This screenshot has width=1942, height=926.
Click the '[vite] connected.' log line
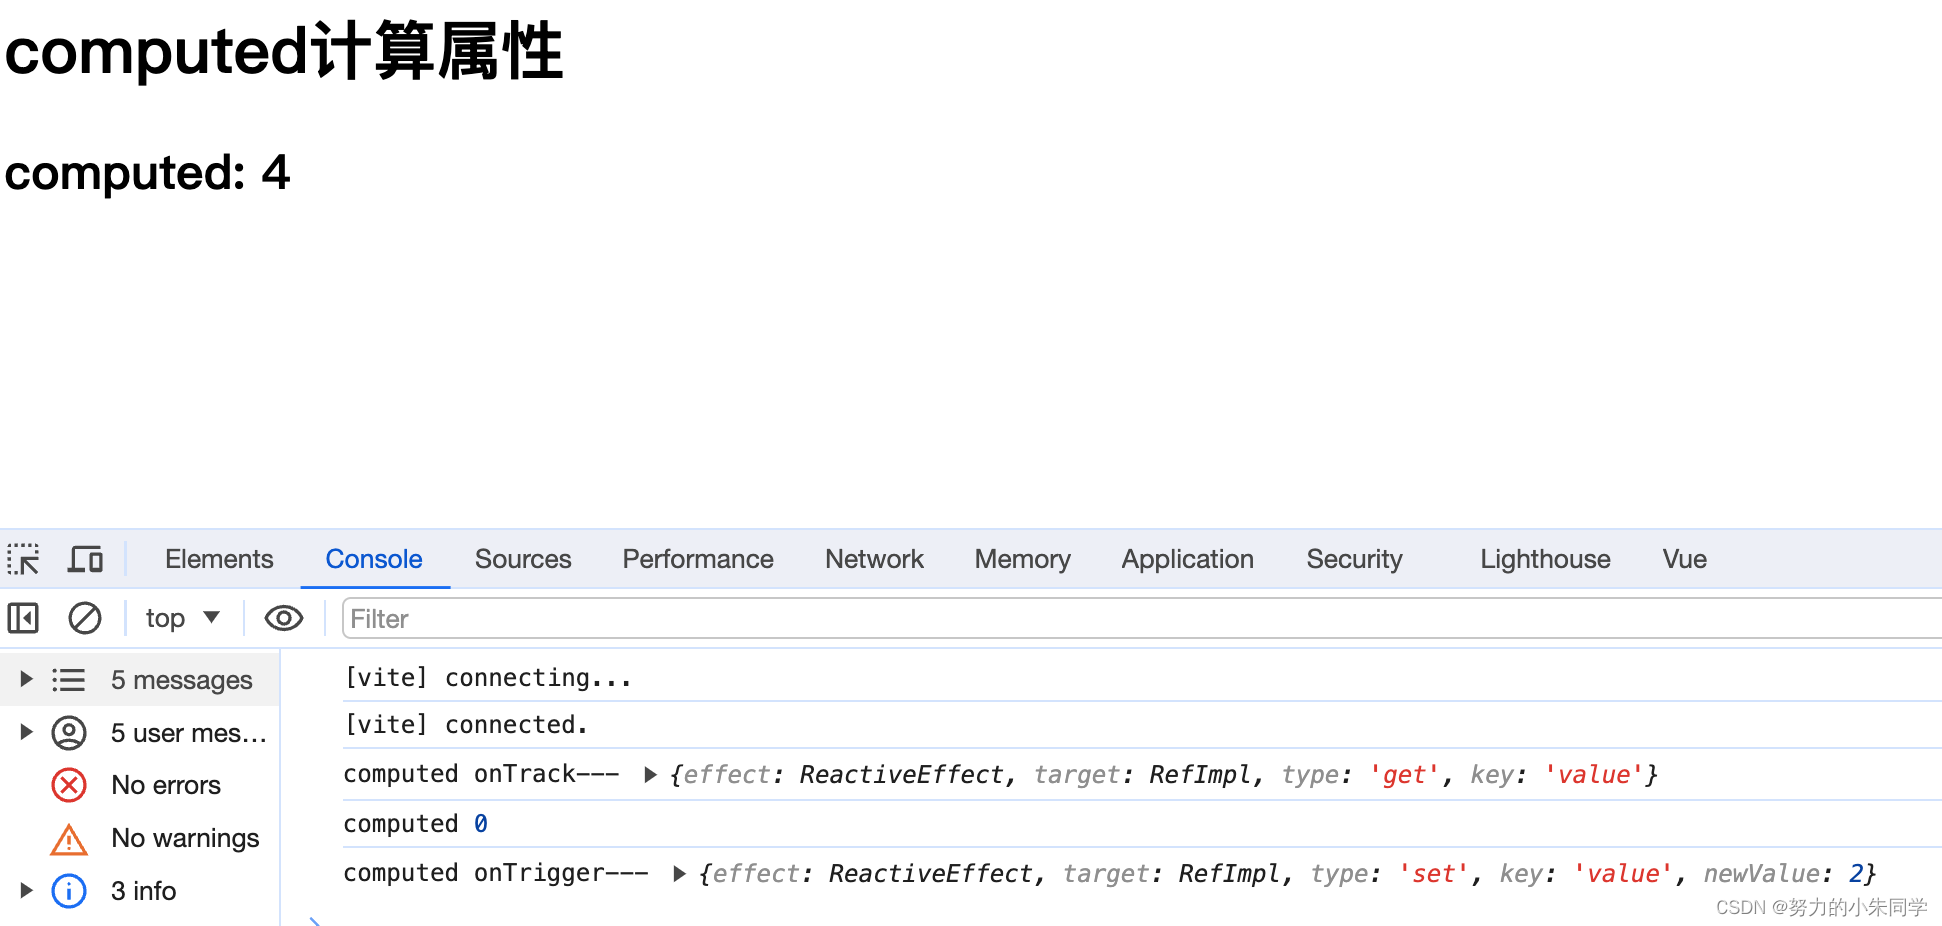click(x=466, y=725)
